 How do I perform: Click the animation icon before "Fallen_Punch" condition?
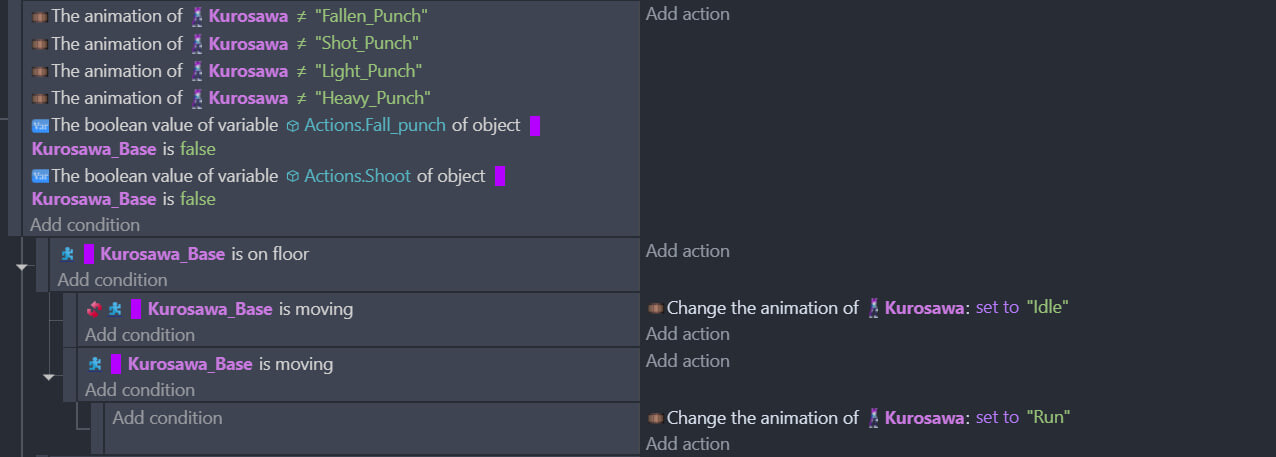click(x=40, y=17)
